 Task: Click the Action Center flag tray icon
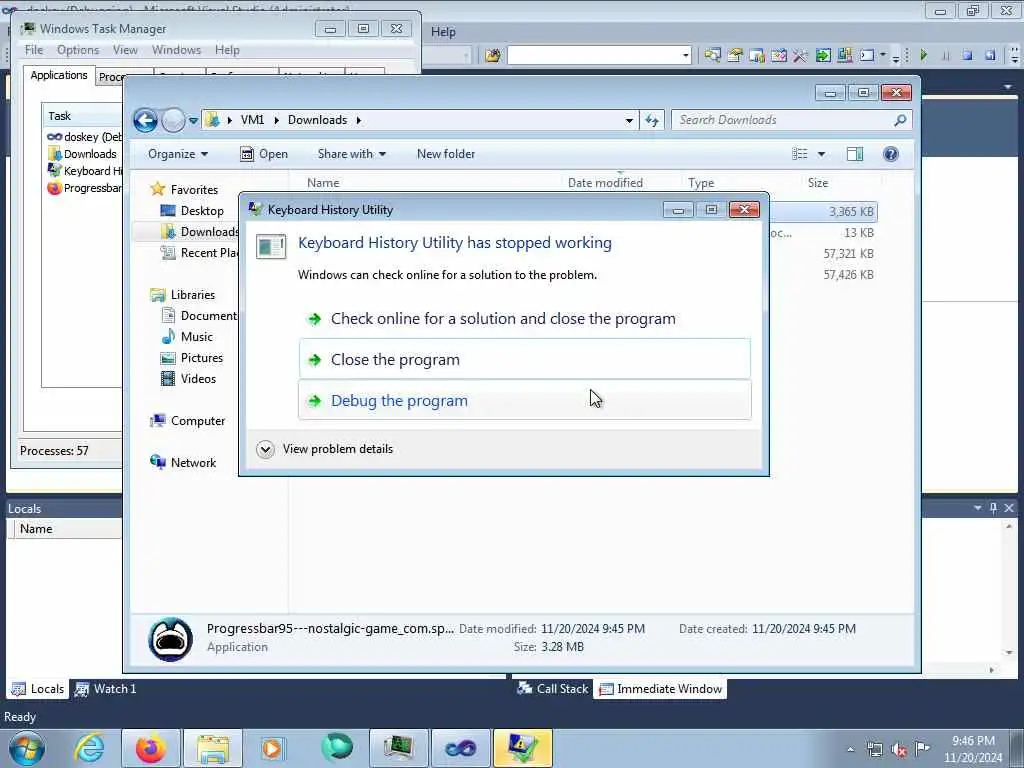coord(922,749)
